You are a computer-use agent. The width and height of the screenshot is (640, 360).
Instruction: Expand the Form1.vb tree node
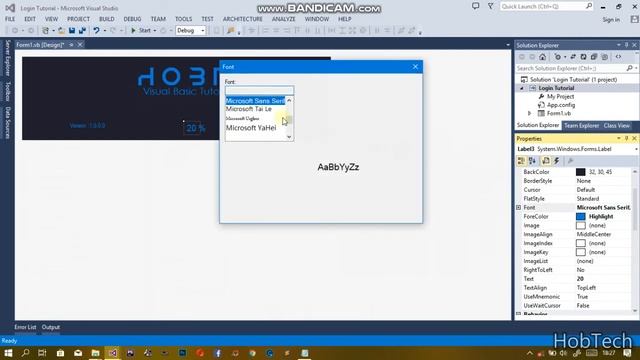(529, 113)
